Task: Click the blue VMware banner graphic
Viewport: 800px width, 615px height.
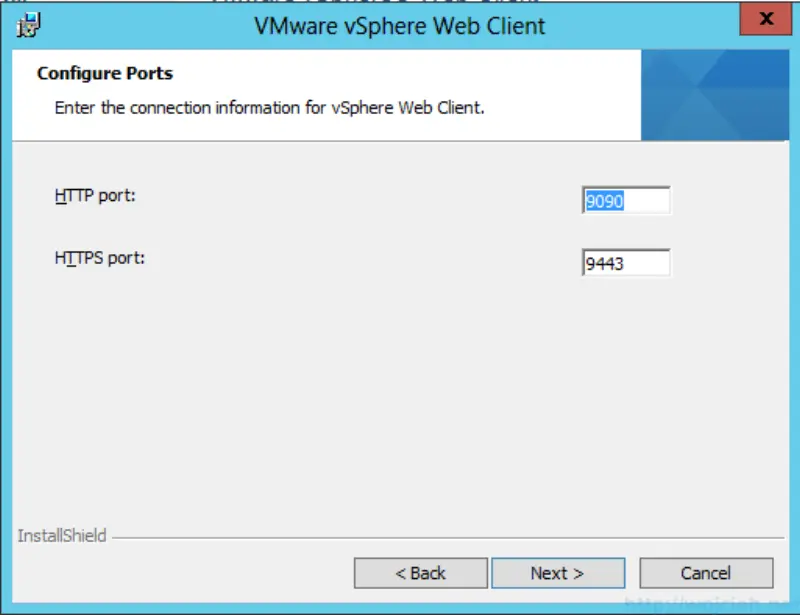Action: [x=715, y=95]
